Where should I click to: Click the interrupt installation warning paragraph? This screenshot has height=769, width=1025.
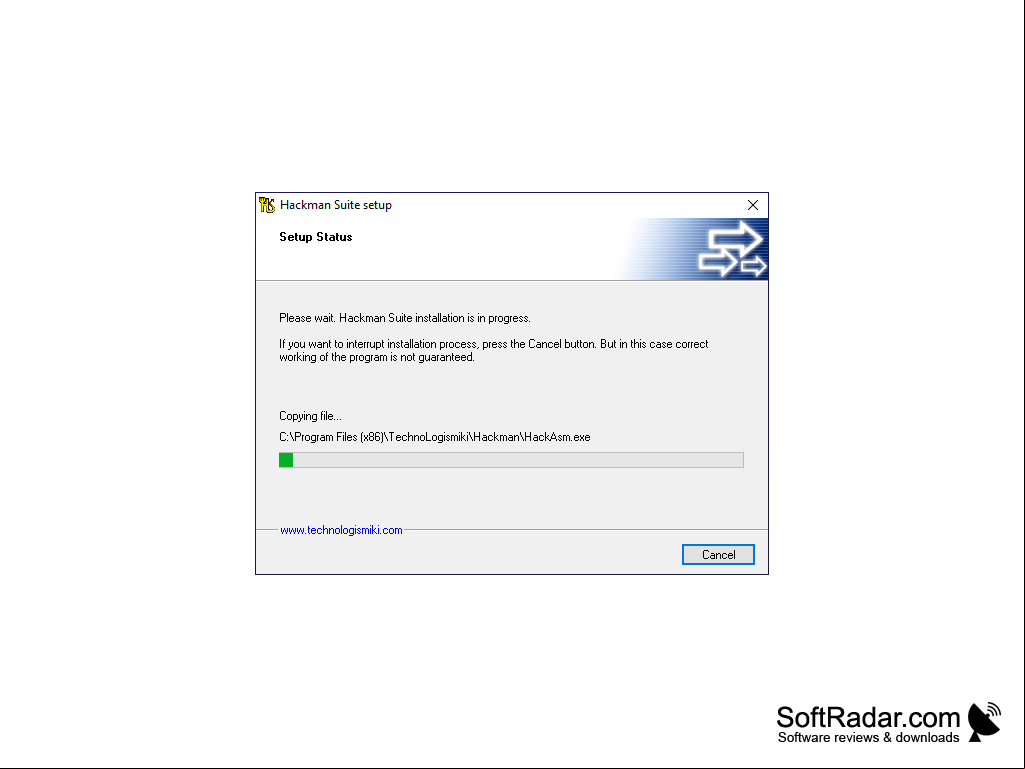[x=494, y=350]
